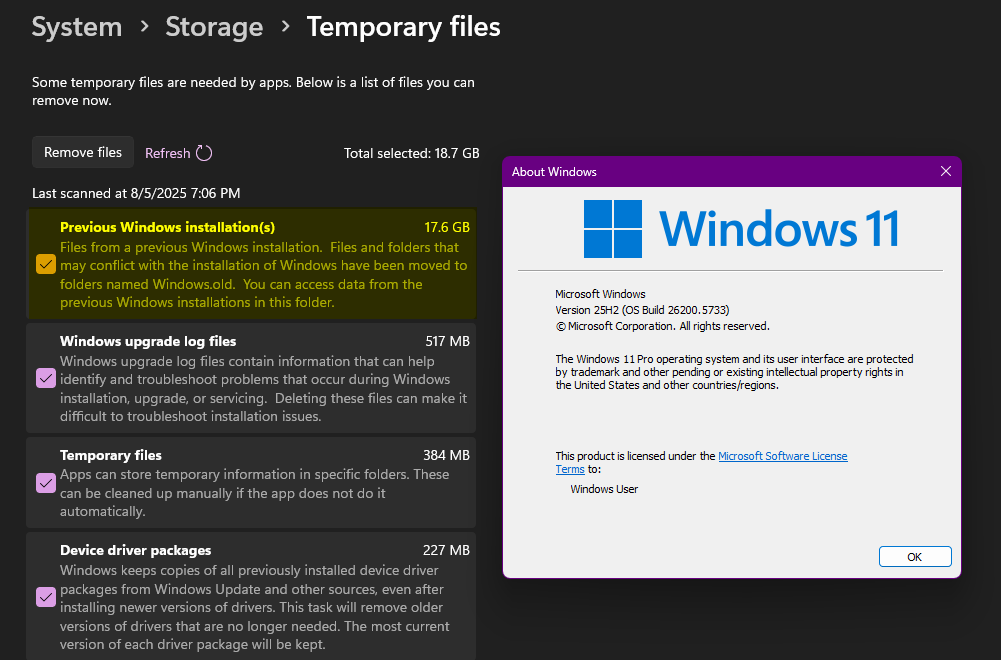
Task: Click the Refresh link
Action: point(167,153)
